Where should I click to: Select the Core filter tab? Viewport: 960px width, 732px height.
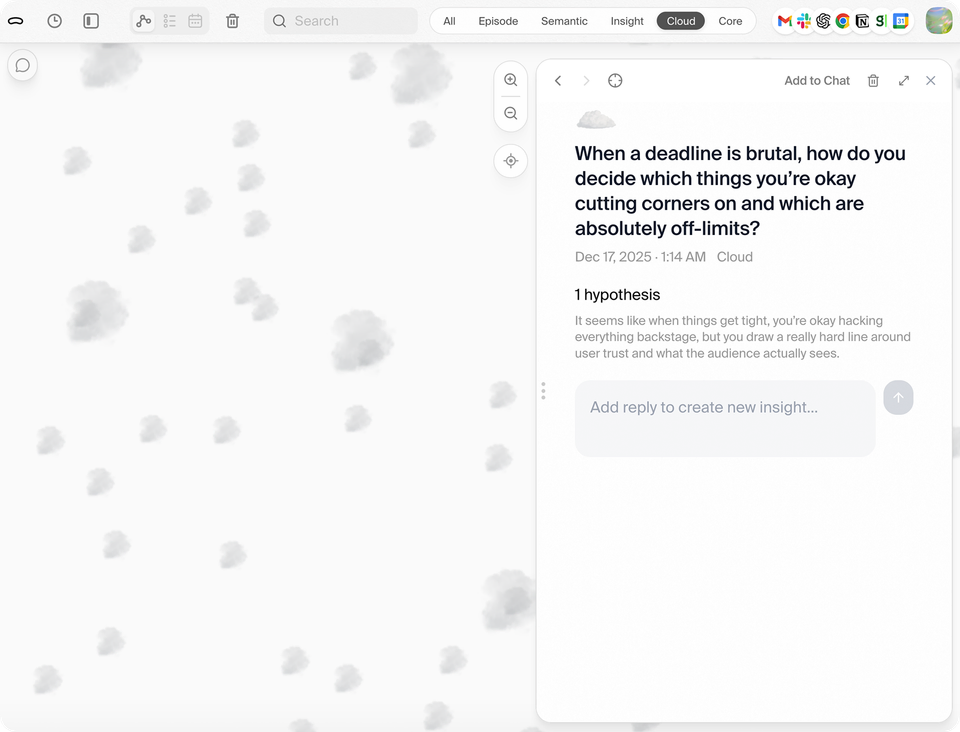tap(730, 21)
